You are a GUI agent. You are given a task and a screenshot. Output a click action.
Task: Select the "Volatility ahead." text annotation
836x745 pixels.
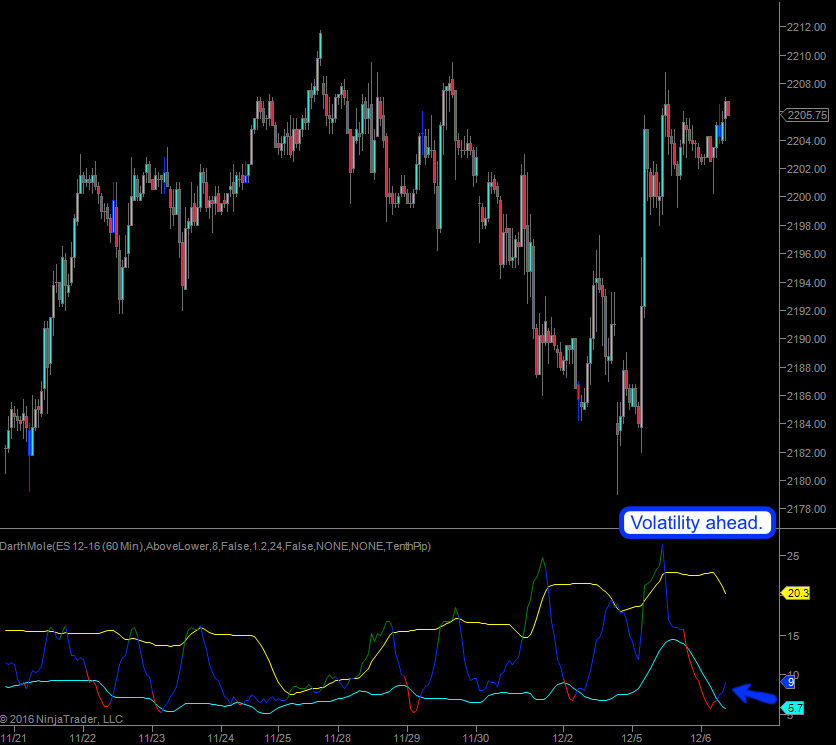(x=697, y=522)
